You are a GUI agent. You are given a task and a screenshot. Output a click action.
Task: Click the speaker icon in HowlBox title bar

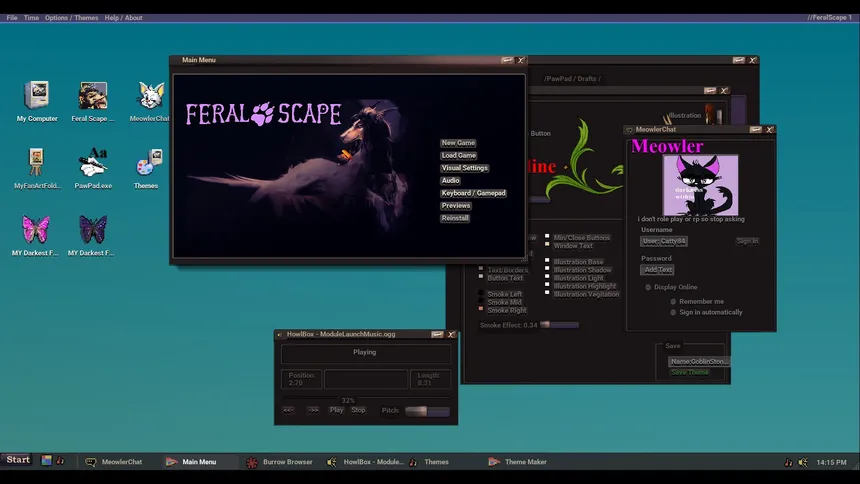pos(279,335)
